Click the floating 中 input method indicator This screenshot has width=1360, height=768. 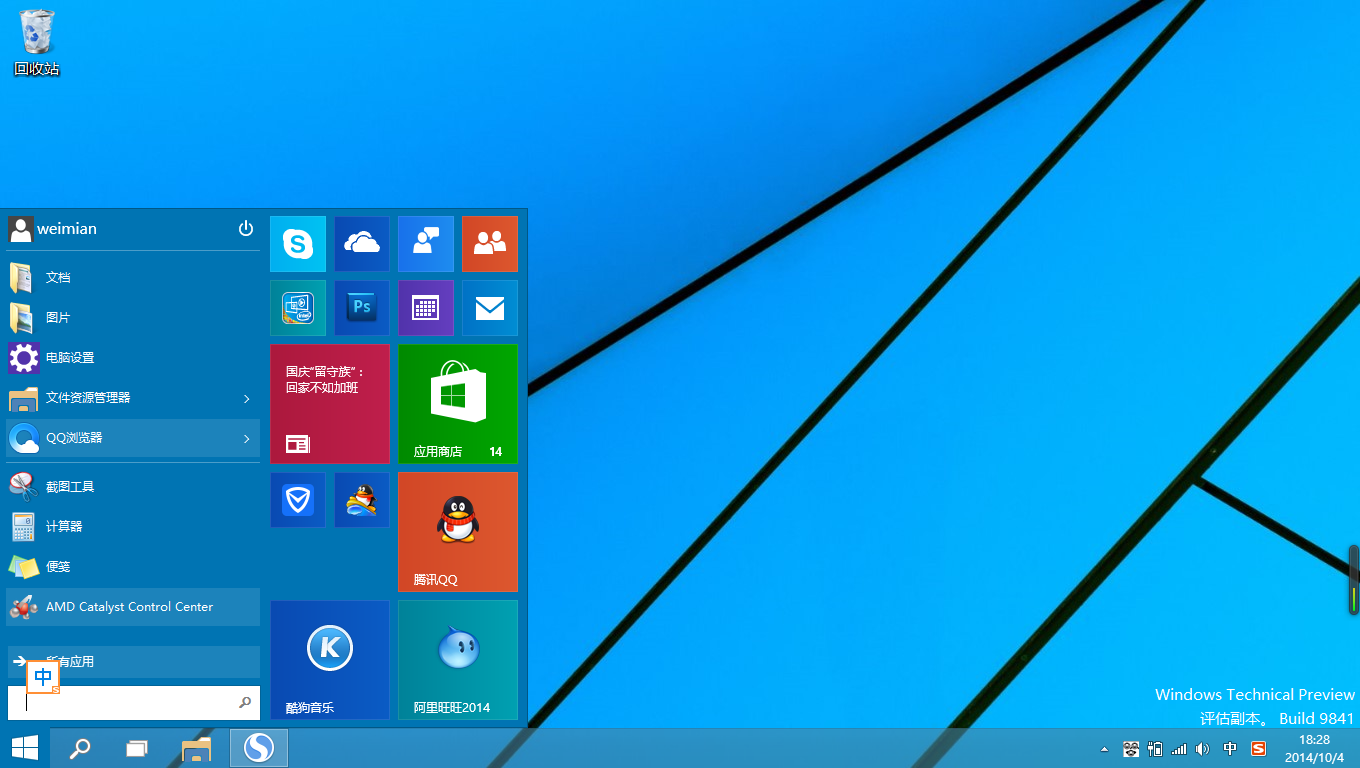pos(43,677)
